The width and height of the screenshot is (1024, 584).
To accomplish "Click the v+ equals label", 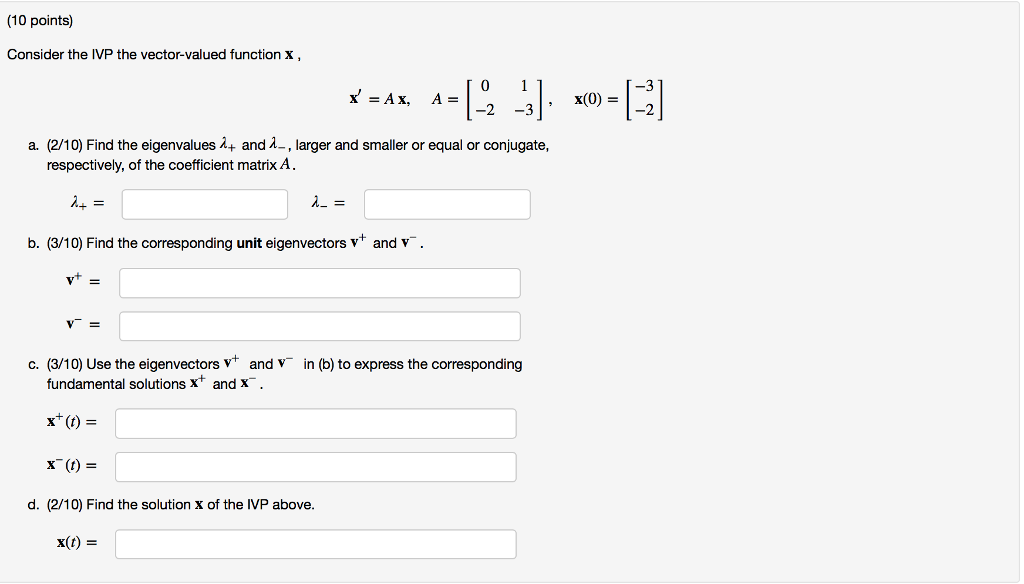I will [79, 282].
